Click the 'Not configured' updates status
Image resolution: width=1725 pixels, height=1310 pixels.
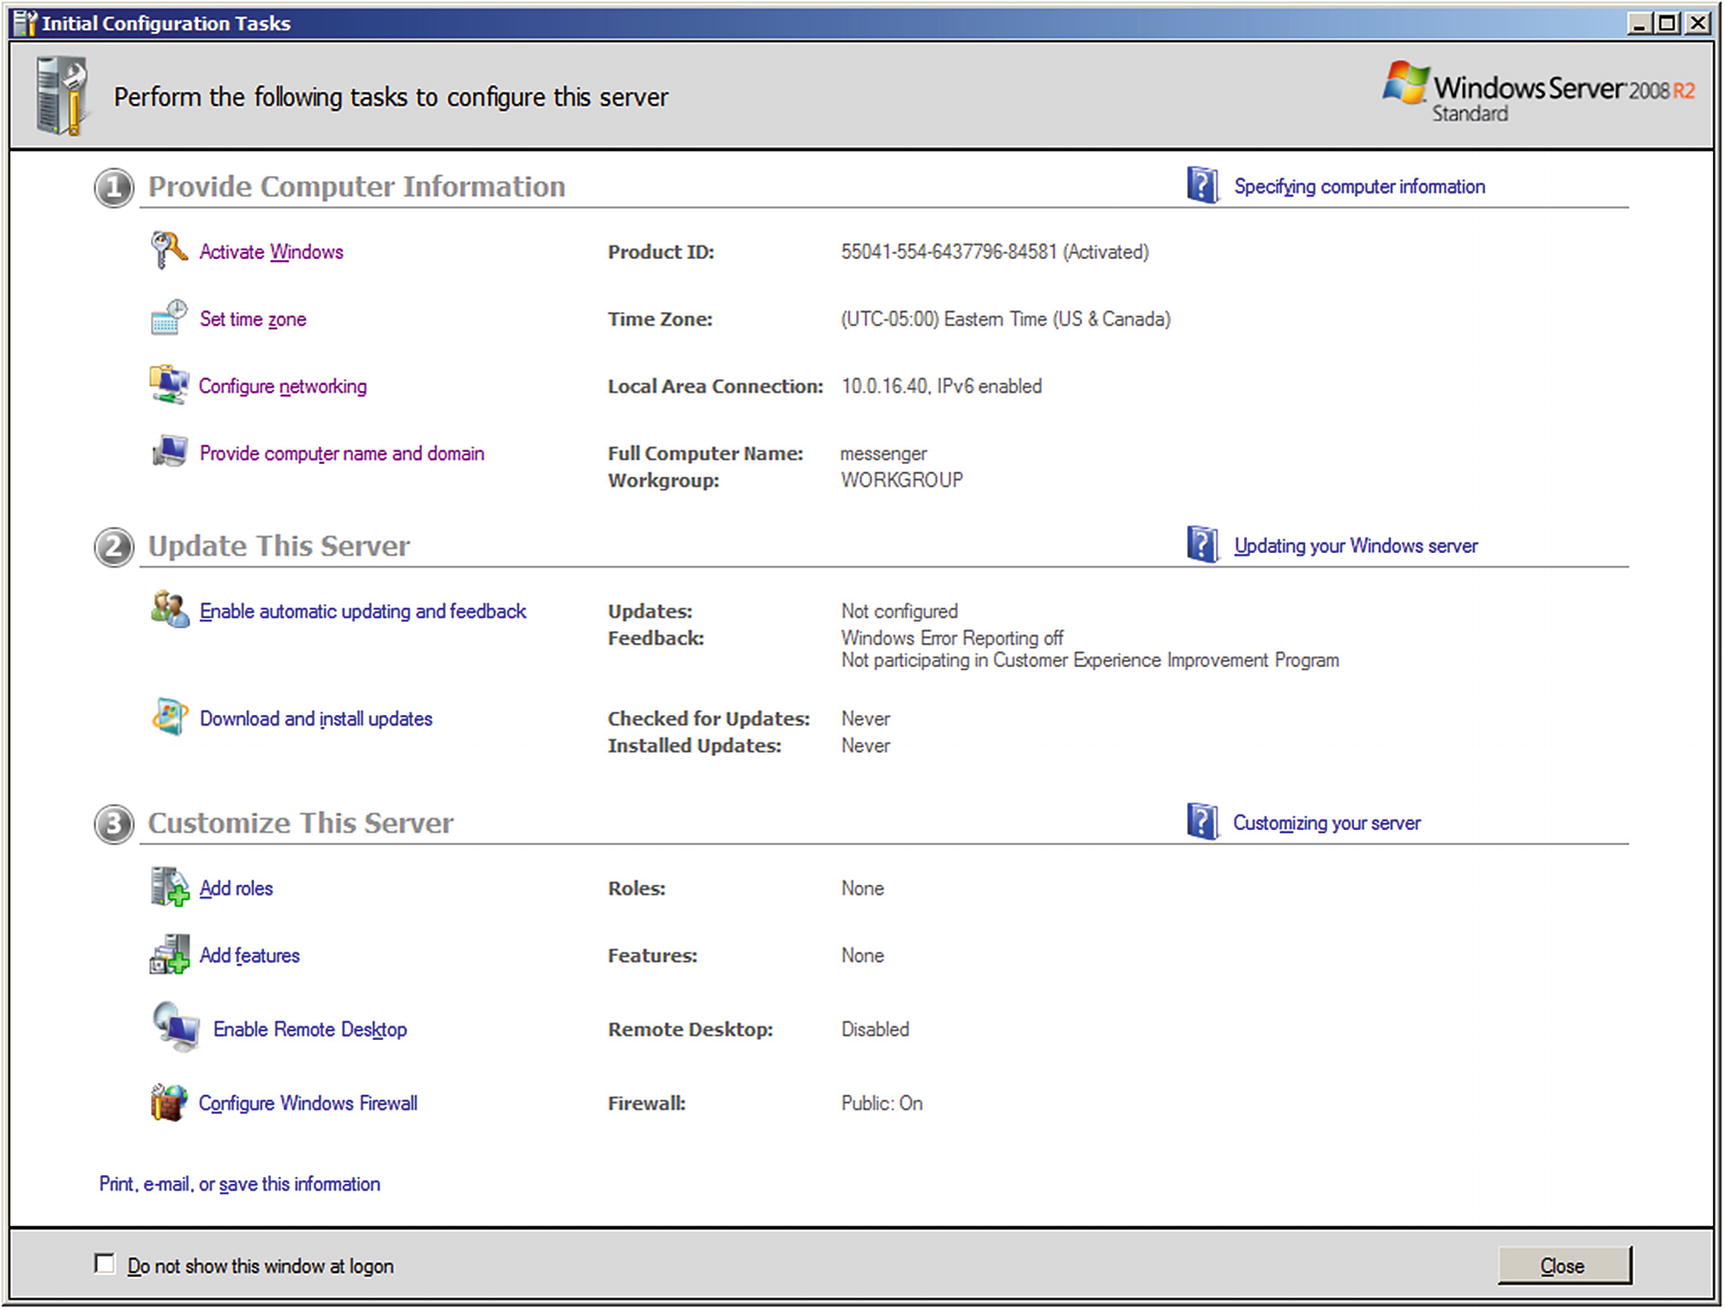pos(899,611)
